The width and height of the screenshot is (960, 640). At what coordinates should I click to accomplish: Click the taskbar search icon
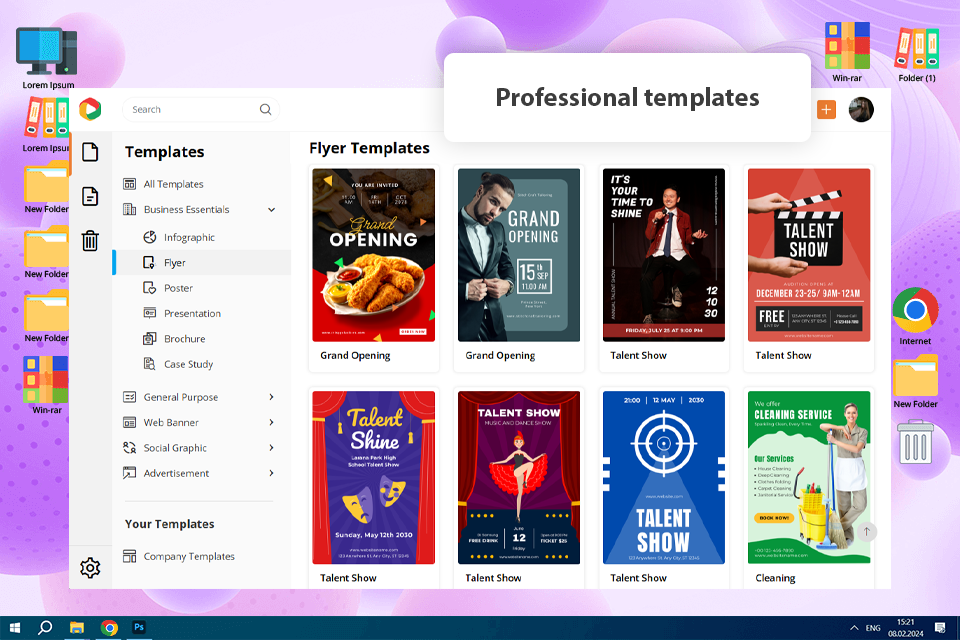[45, 628]
